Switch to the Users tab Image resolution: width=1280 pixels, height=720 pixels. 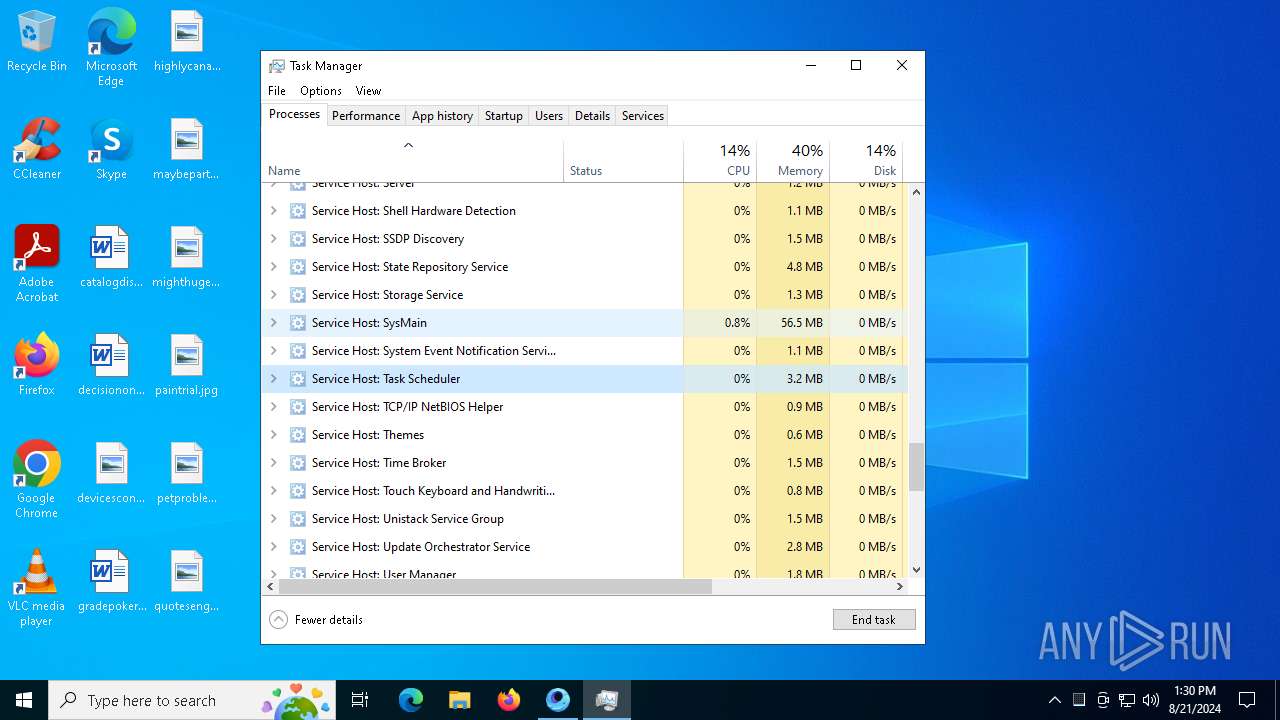[549, 116]
